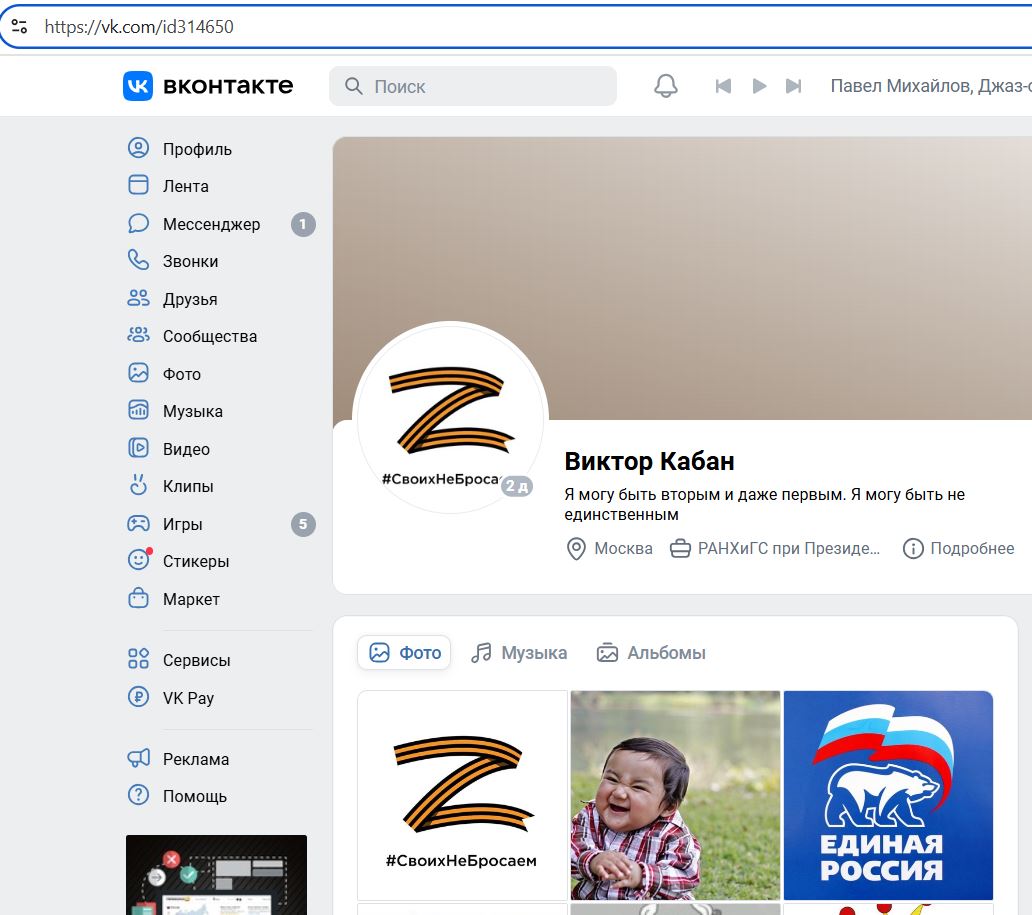Click the Стикеры smiley icon
Viewport: 1032px width, 915px height.
(139, 560)
